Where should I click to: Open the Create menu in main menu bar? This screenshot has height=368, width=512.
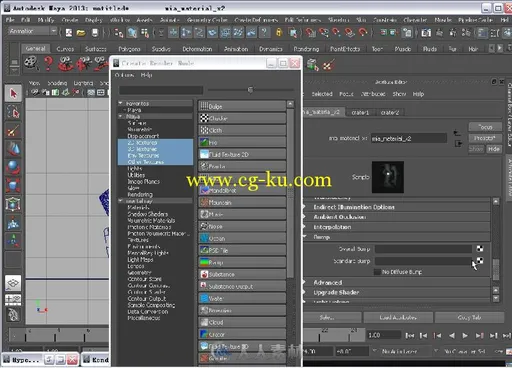pos(70,20)
